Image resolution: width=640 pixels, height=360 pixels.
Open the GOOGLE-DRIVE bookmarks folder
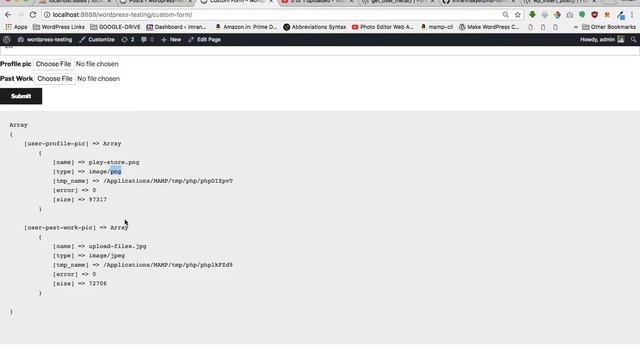(x=115, y=27)
